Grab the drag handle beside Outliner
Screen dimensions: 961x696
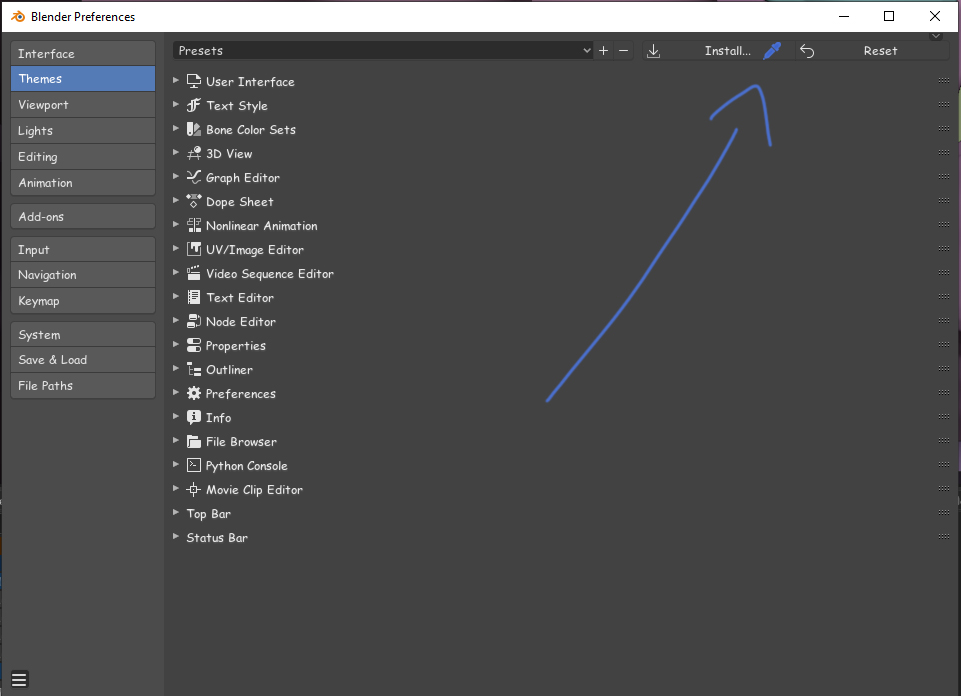point(944,369)
